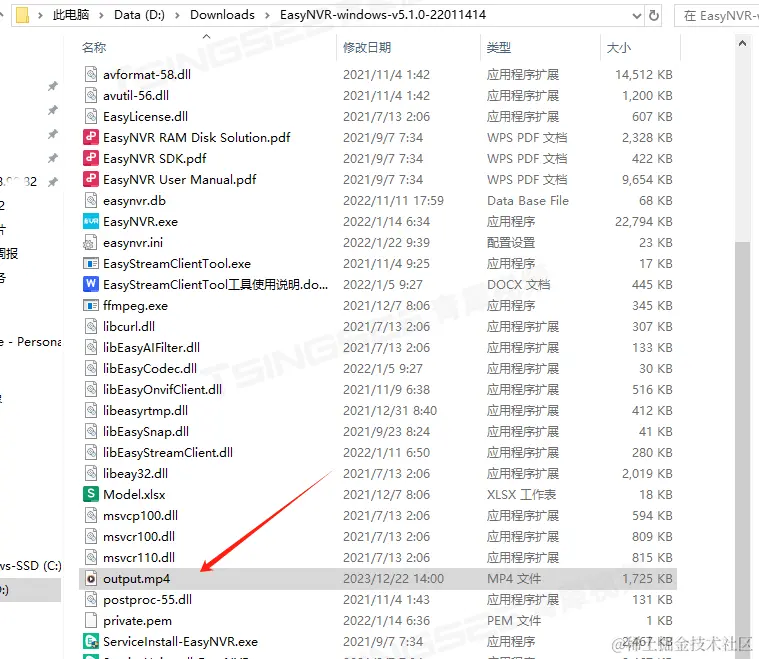Select the libeay32.dll file name
This screenshot has height=659, width=759.
(136, 474)
